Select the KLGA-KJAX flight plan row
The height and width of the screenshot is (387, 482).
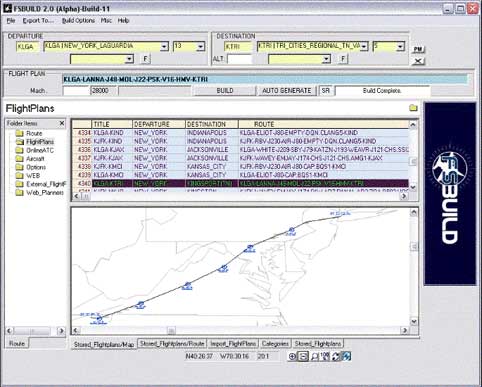tap(240, 150)
